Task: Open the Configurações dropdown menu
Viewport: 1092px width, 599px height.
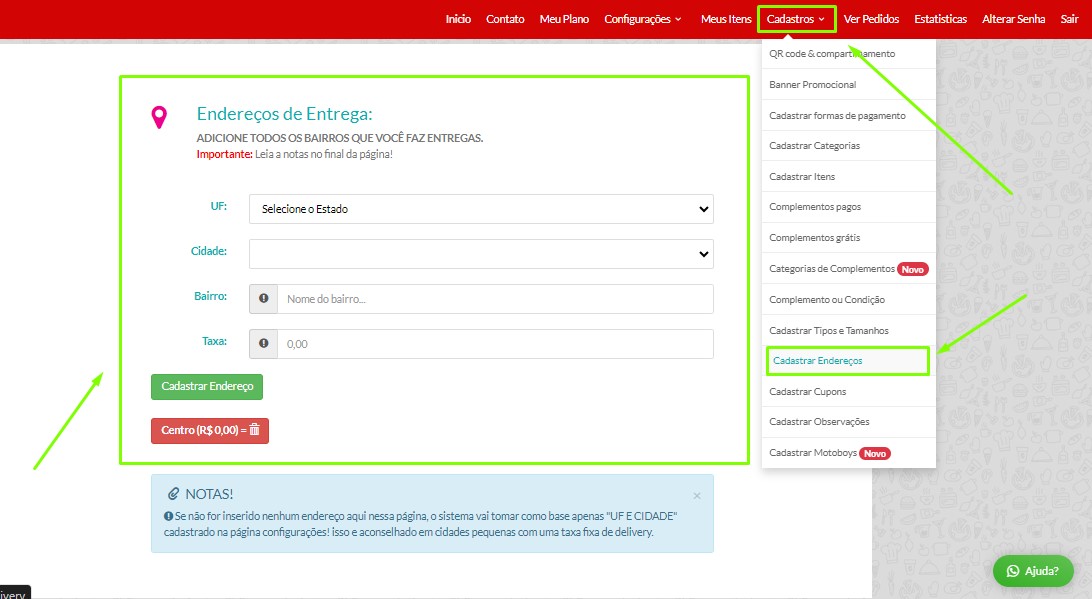Action: pyautogui.click(x=642, y=19)
